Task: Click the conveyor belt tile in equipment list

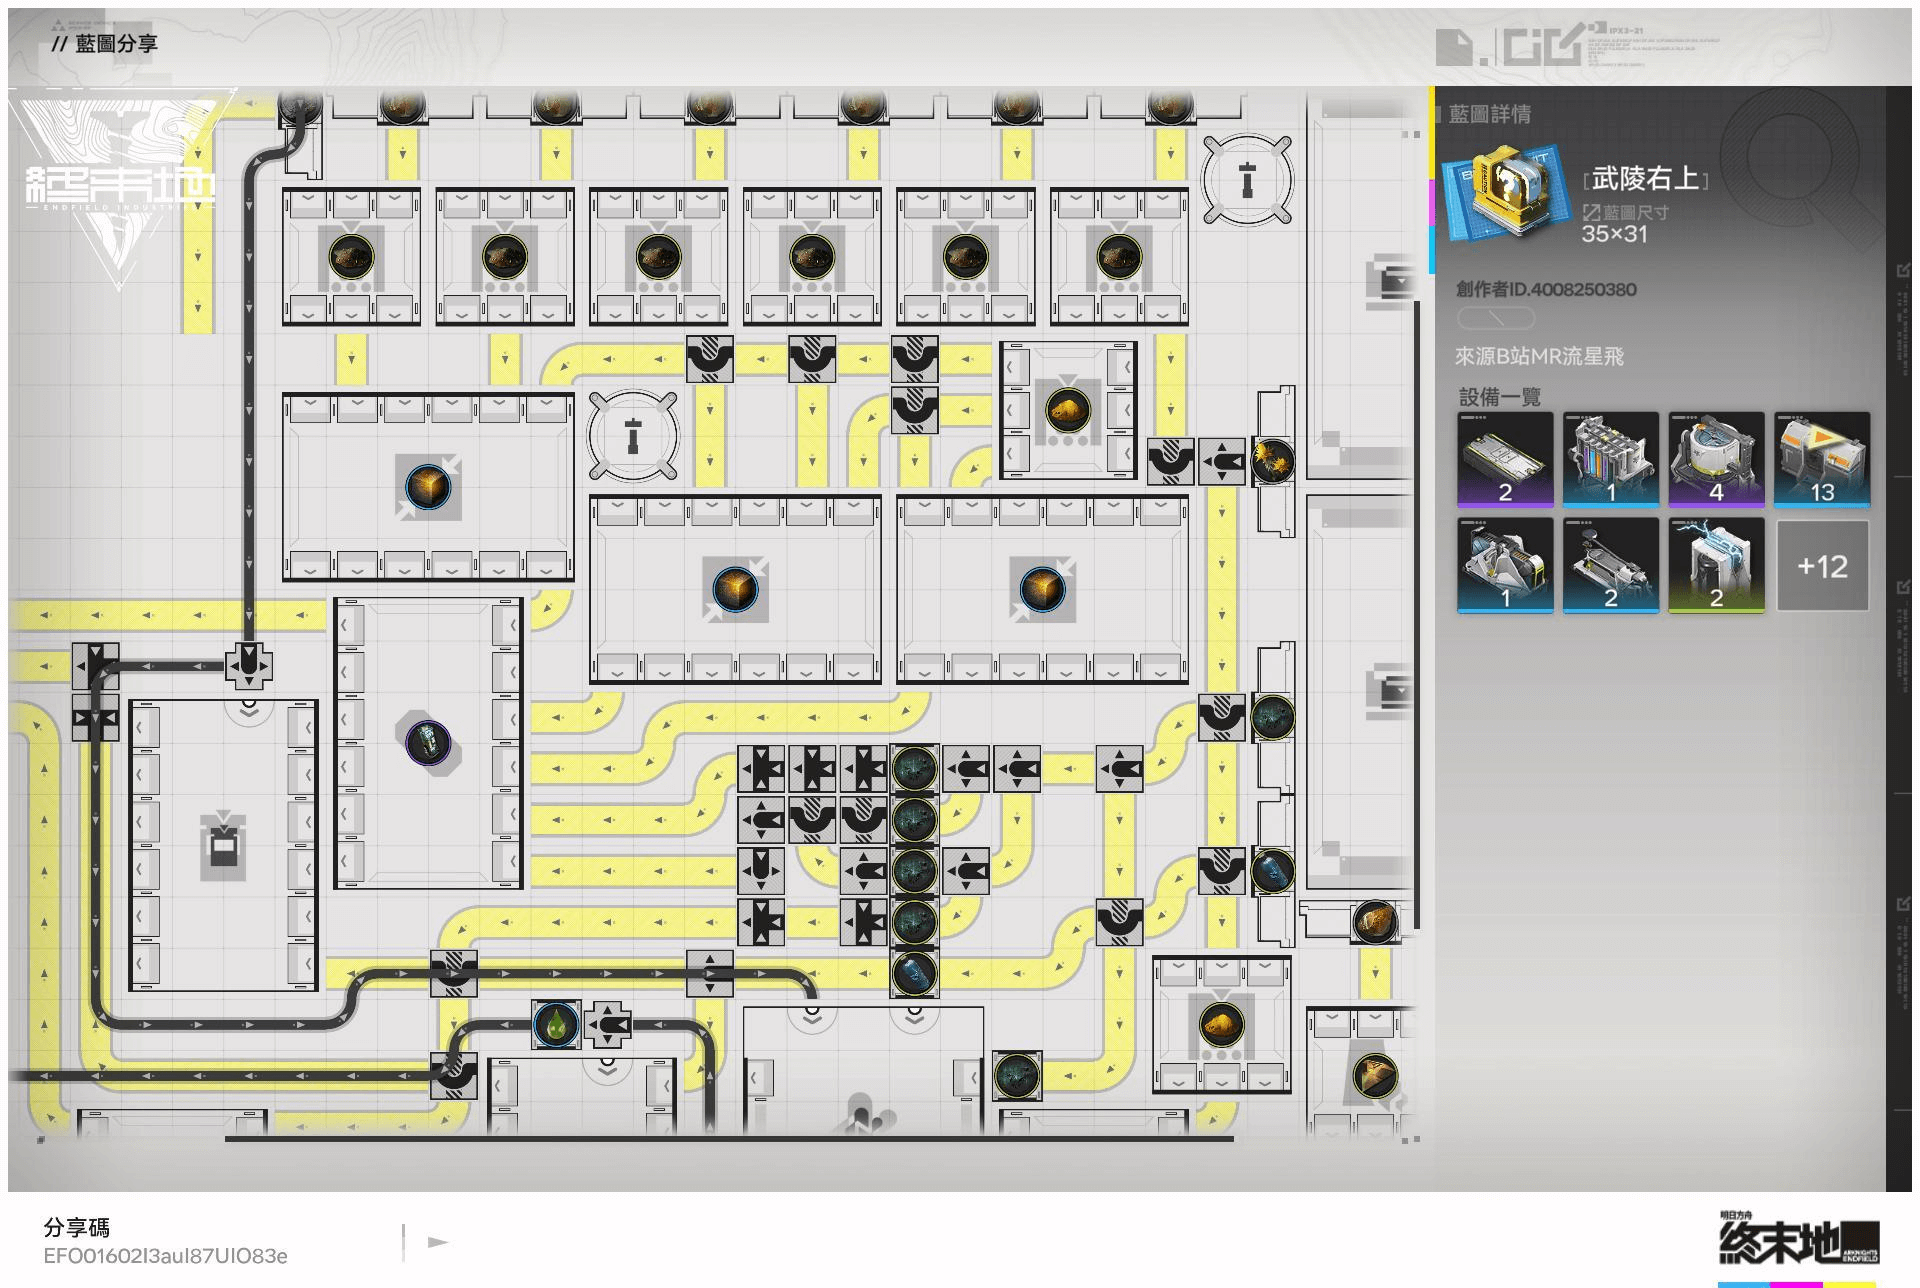Action: coord(1504,460)
